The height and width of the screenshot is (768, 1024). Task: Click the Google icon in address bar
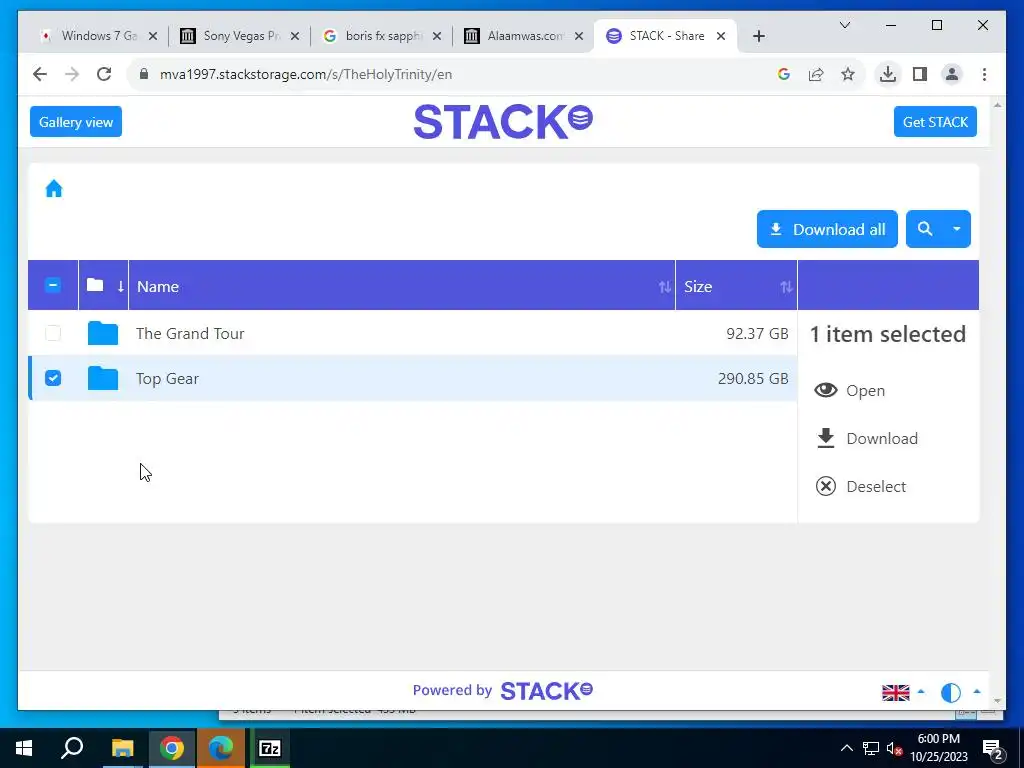(784, 74)
